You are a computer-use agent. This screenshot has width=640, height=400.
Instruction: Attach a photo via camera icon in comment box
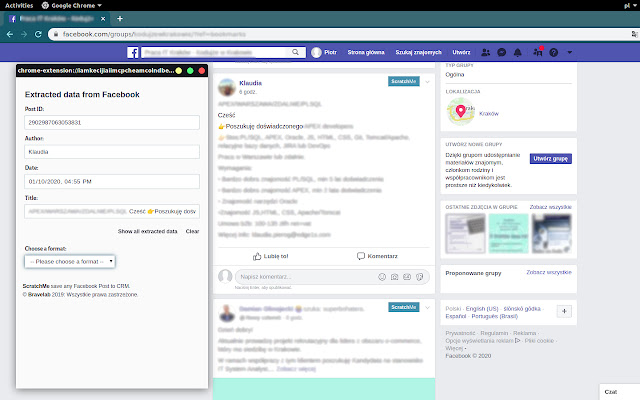coord(394,277)
